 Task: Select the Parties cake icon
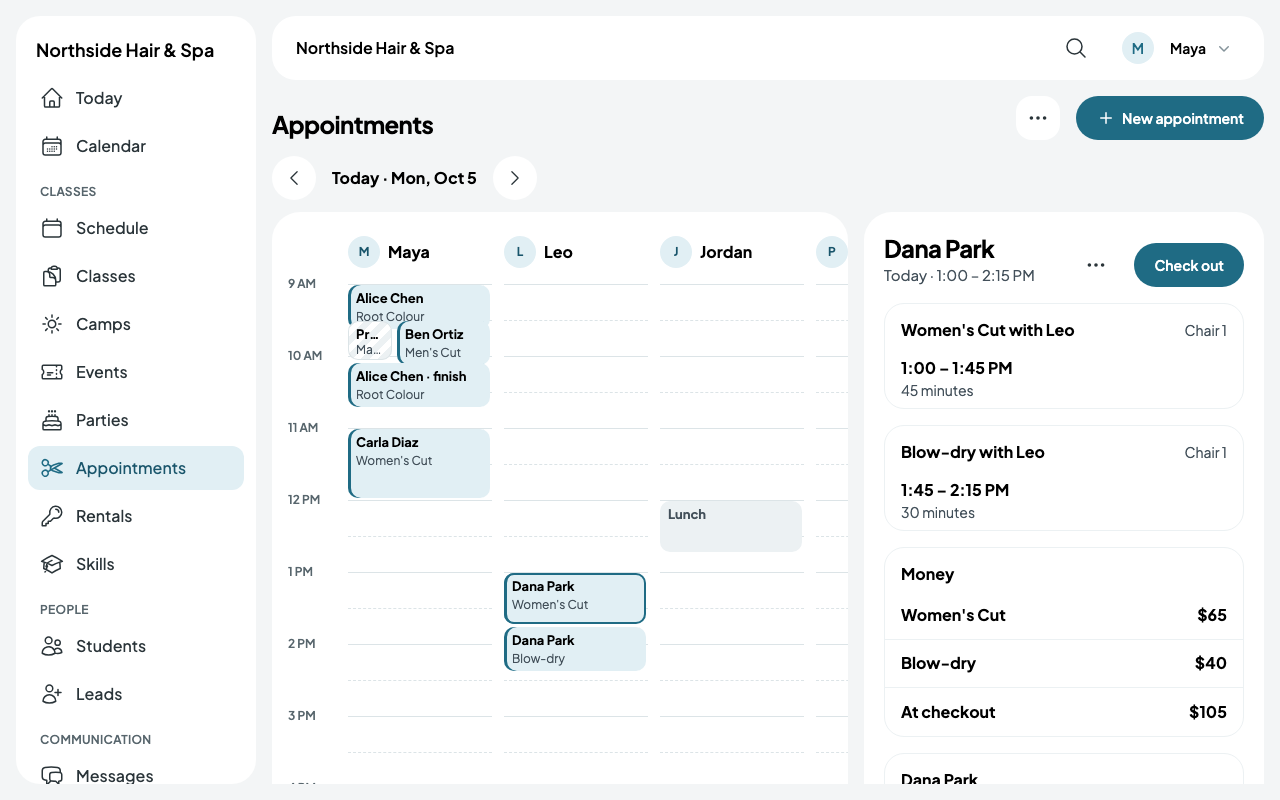tap(52, 420)
